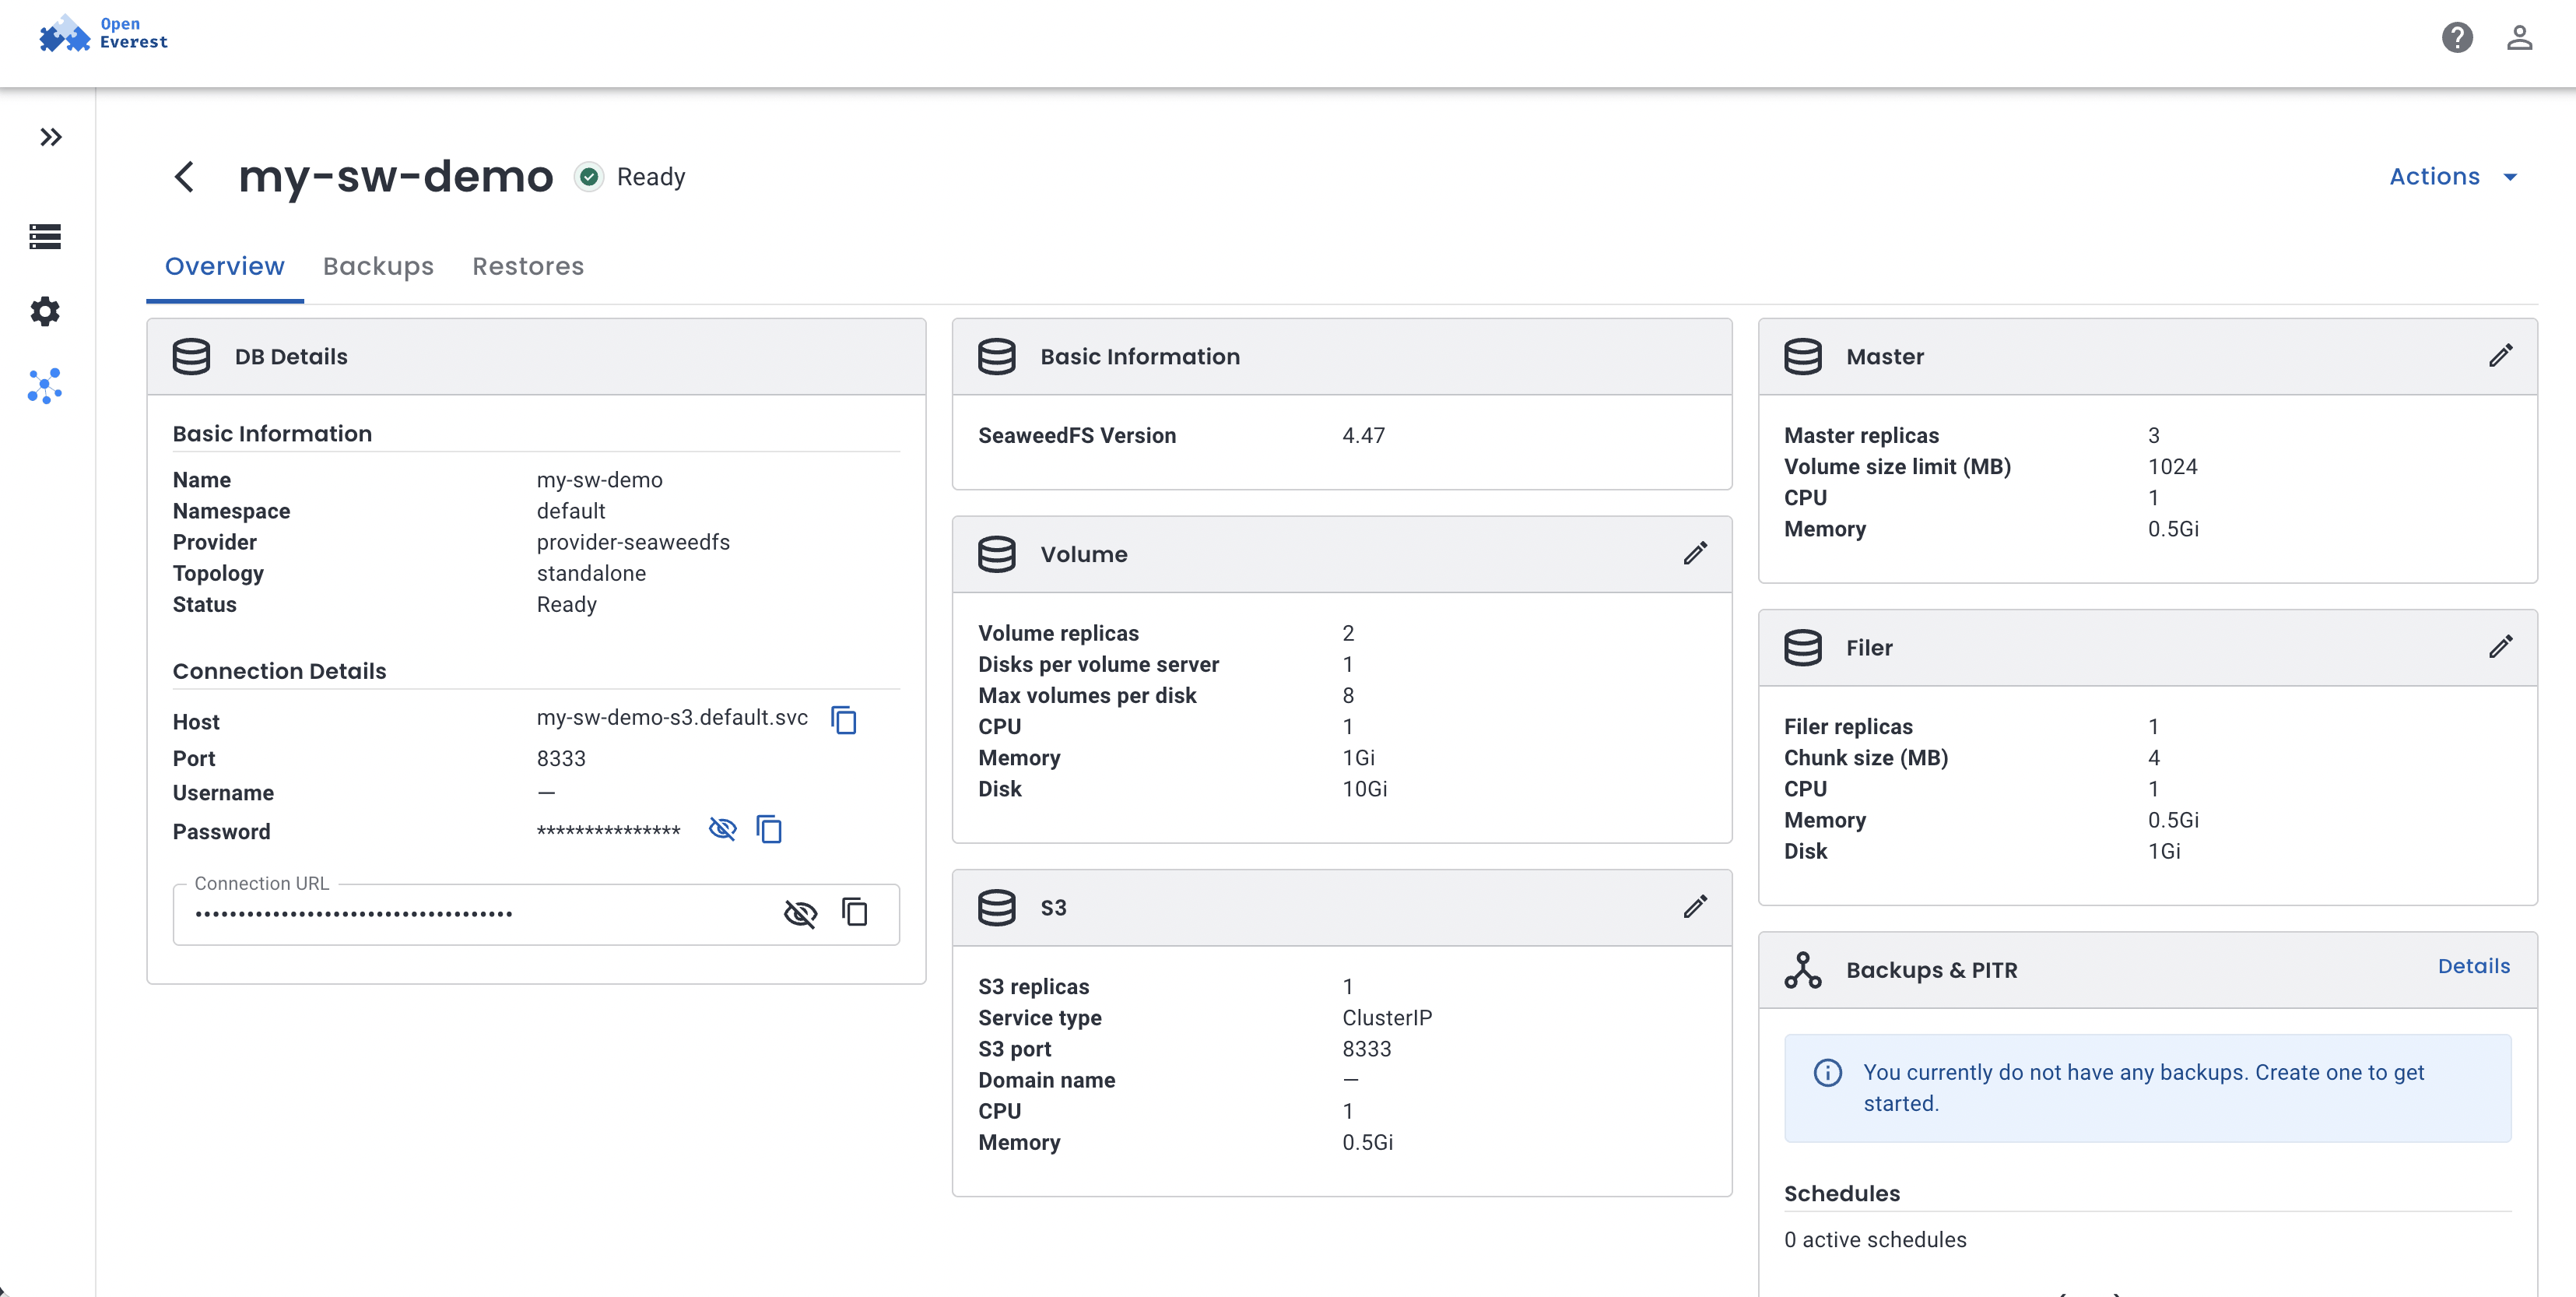Switch to the Restores tab
Viewport: 2576px width, 1297px height.
click(528, 266)
